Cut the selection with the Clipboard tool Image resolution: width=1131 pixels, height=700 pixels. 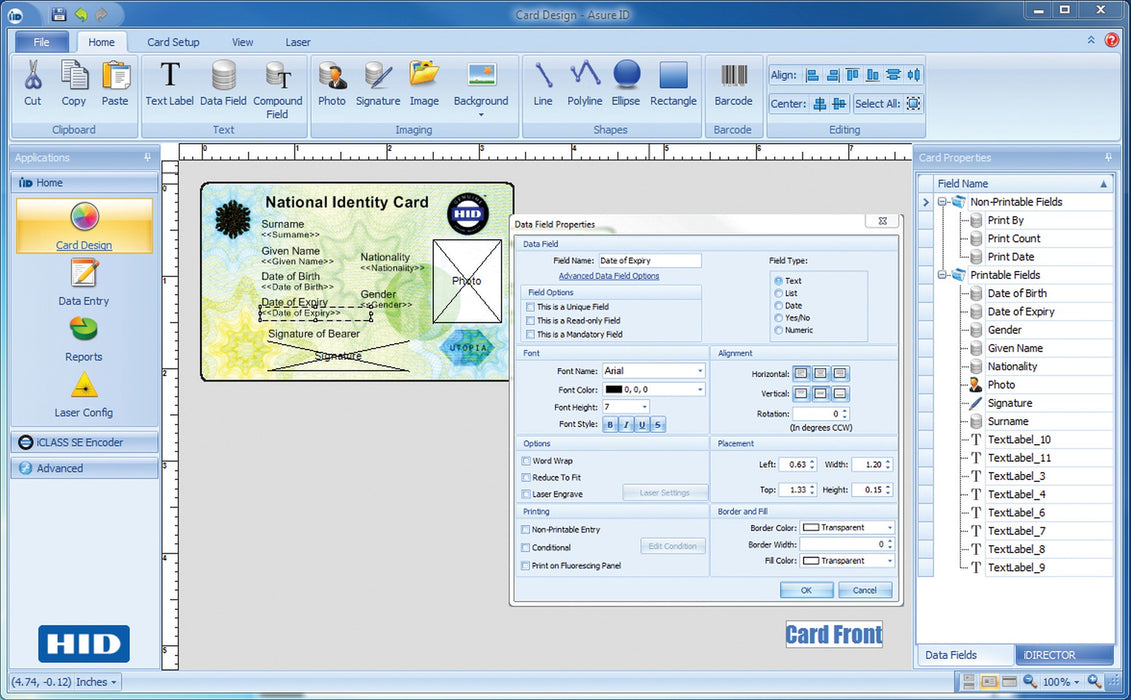[31, 85]
